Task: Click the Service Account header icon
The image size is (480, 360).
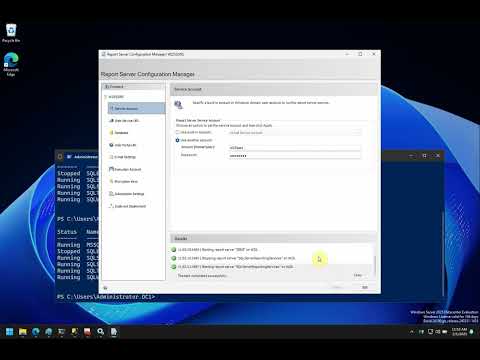Action: (178, 105)
